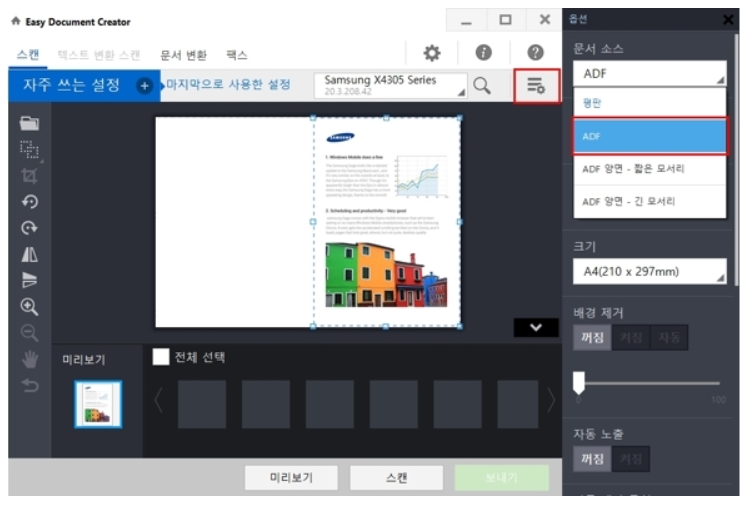Set 배경 제거 to 켜짐
The image size is (748, 505).
click(631, 338)
